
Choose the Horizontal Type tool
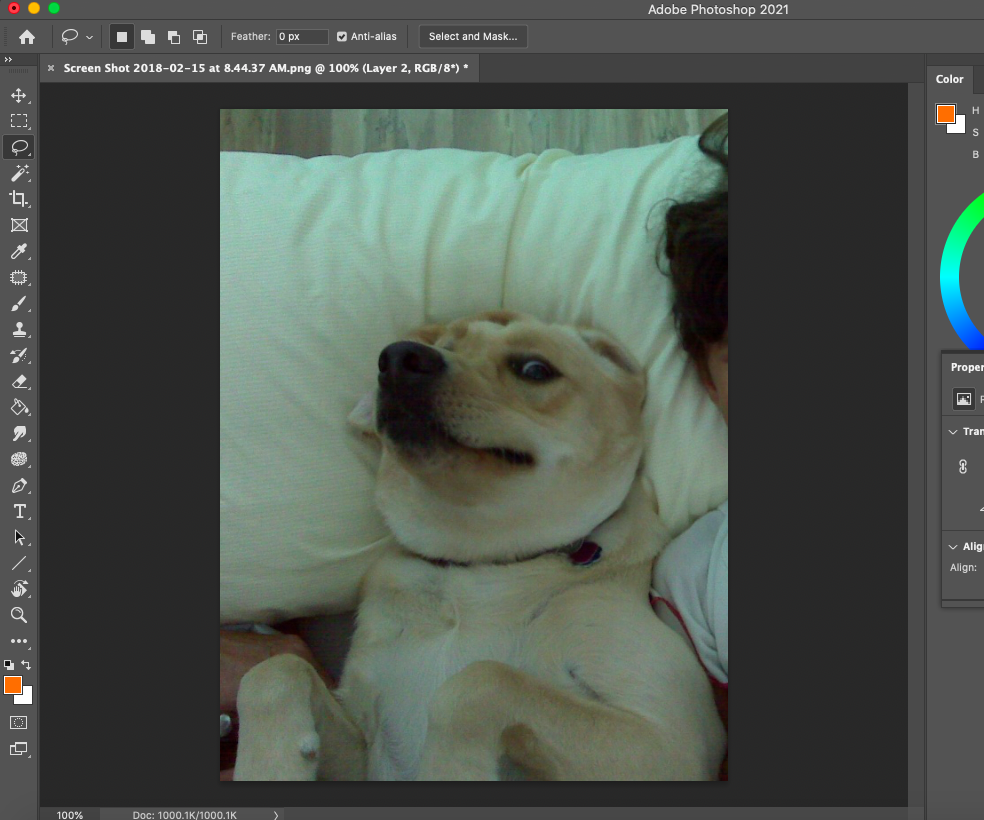tap(19, 511)
